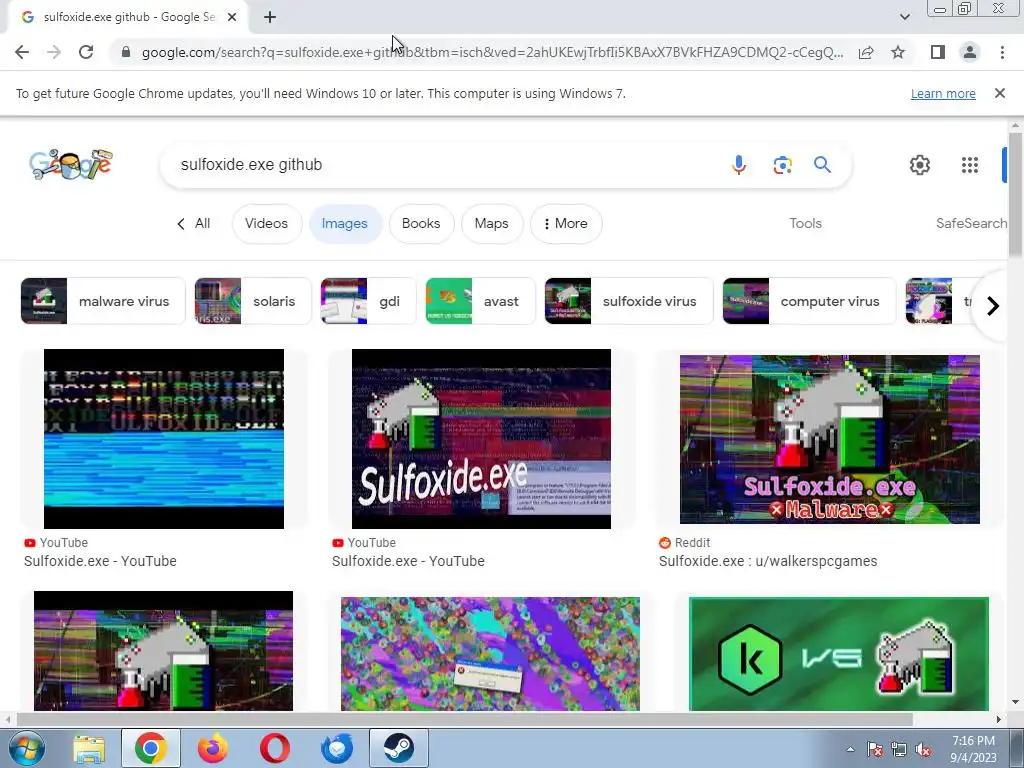The width and height of the screenshot is (1024, 768).
Task: Filter by solaris chip
Action: (253, 301)
